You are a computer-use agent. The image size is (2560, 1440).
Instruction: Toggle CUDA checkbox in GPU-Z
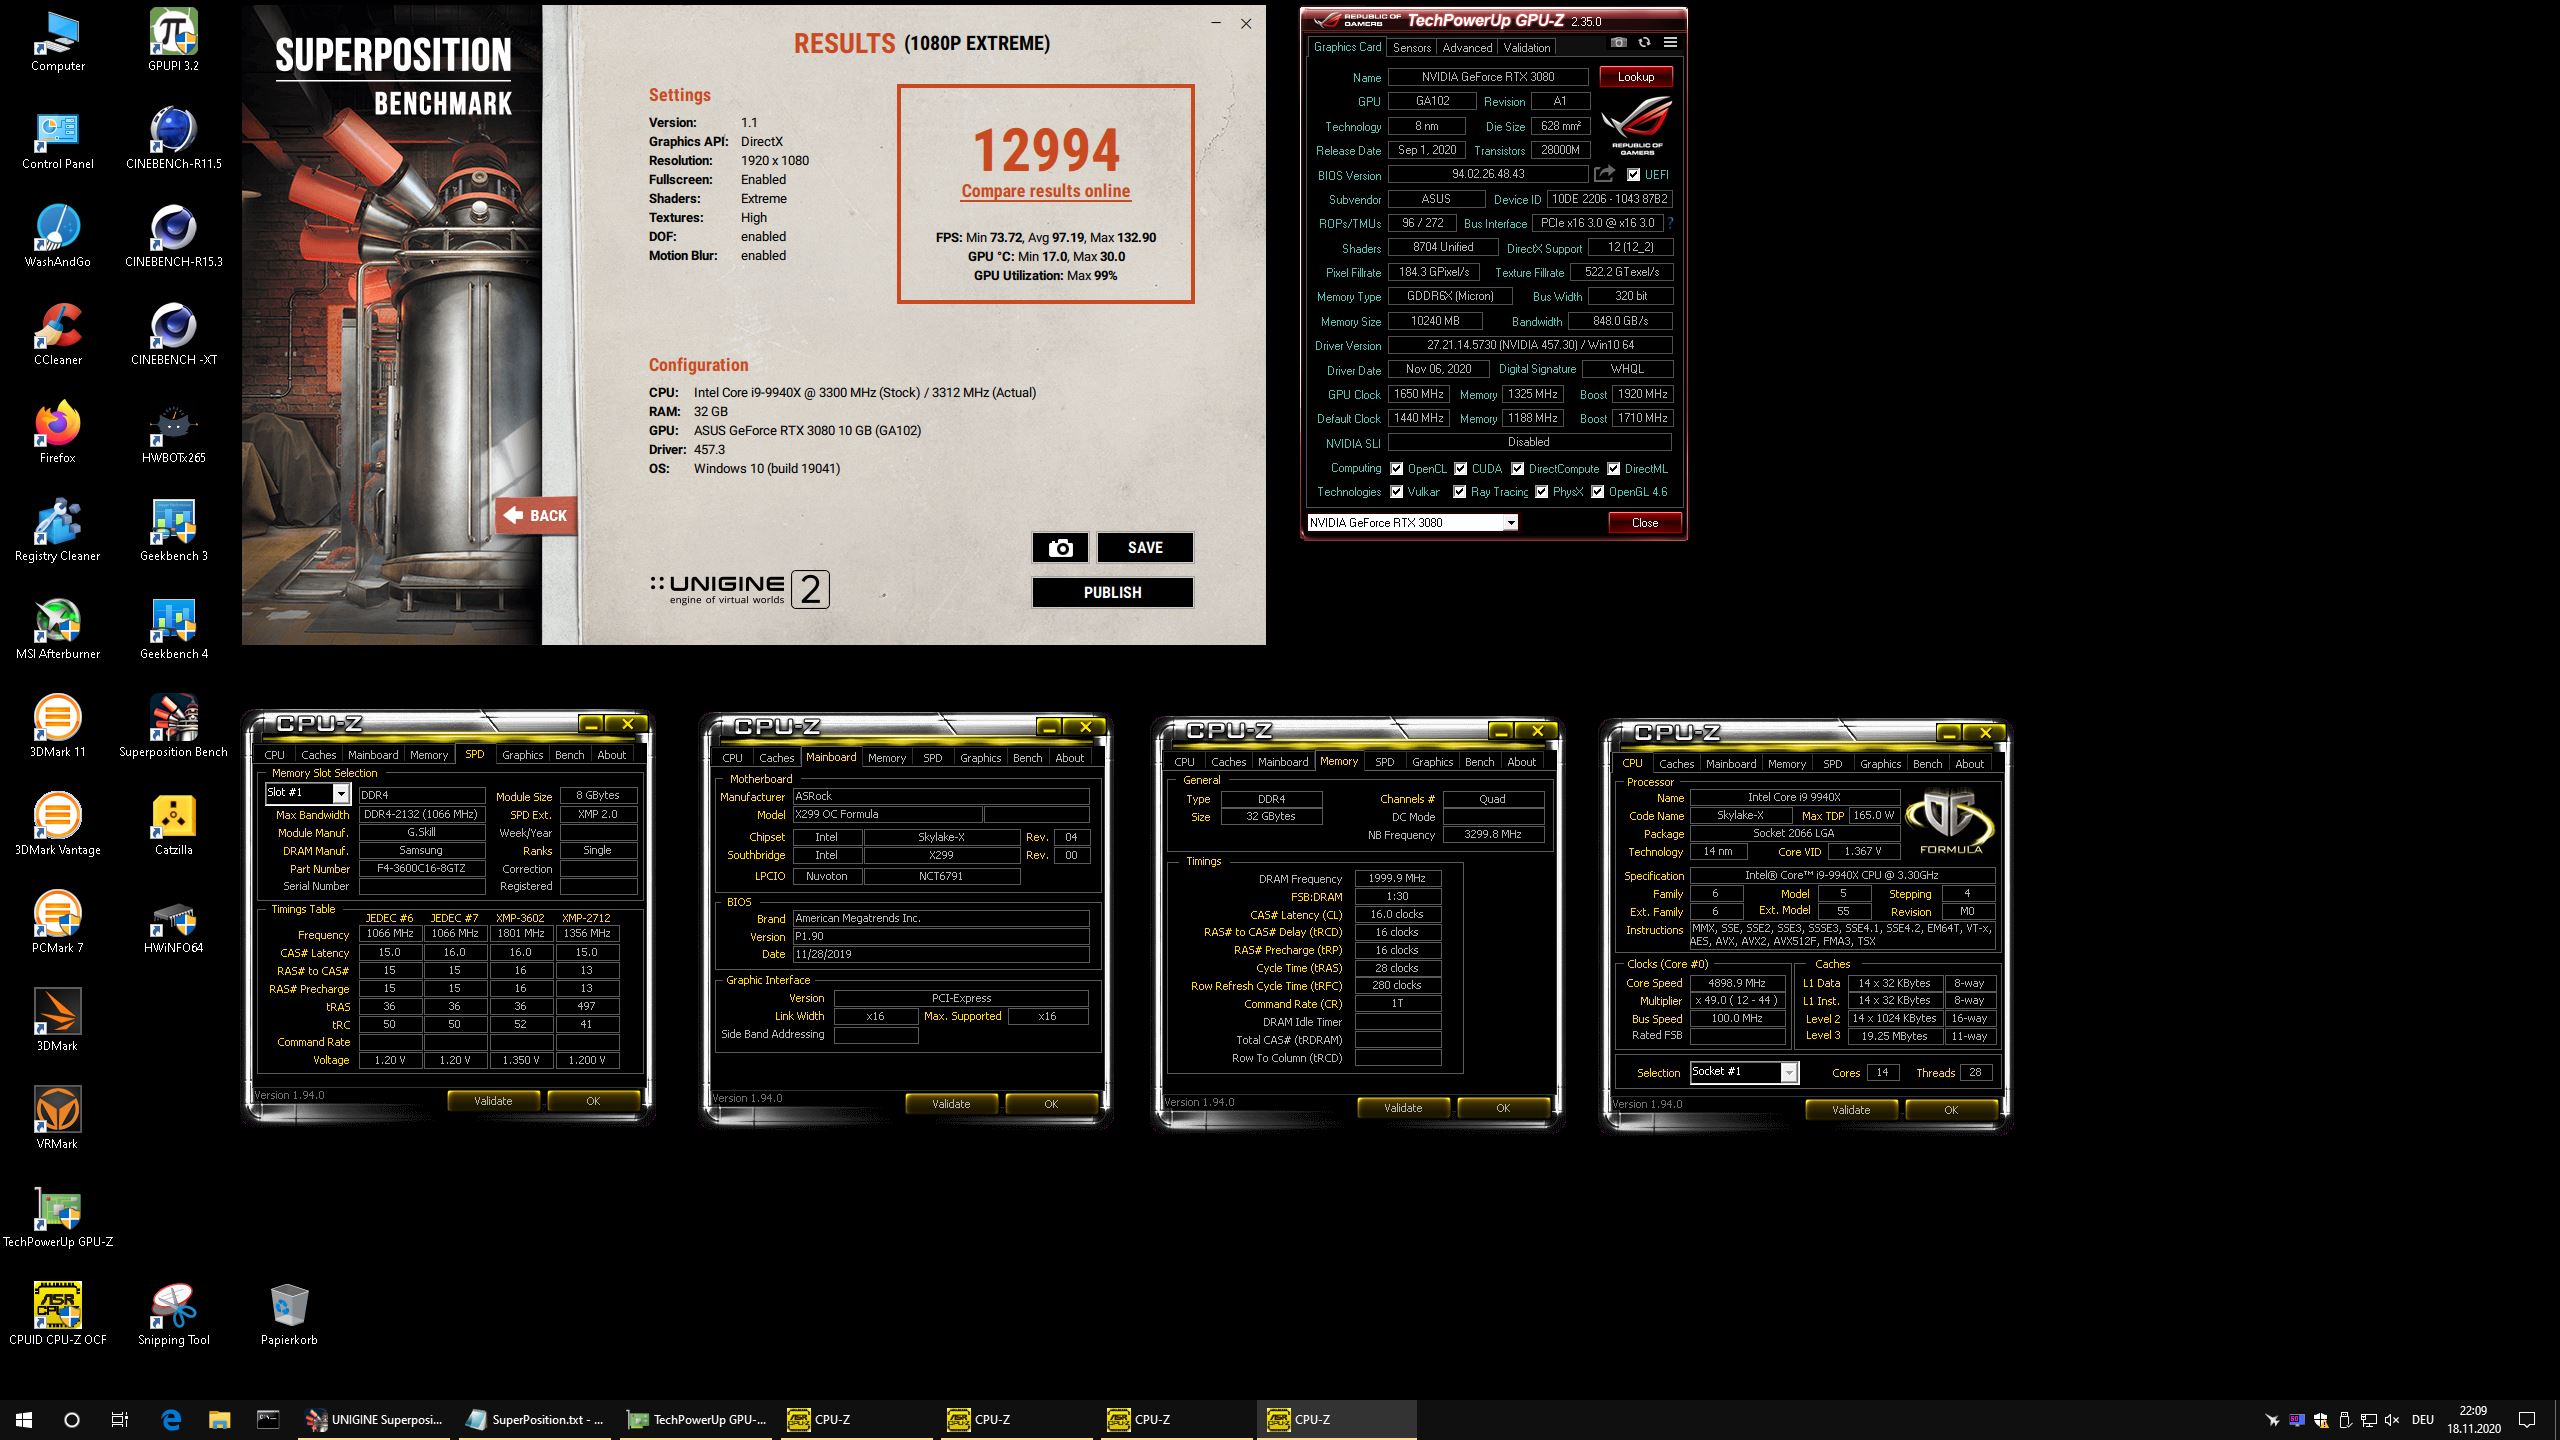[x=1461, y=469]
